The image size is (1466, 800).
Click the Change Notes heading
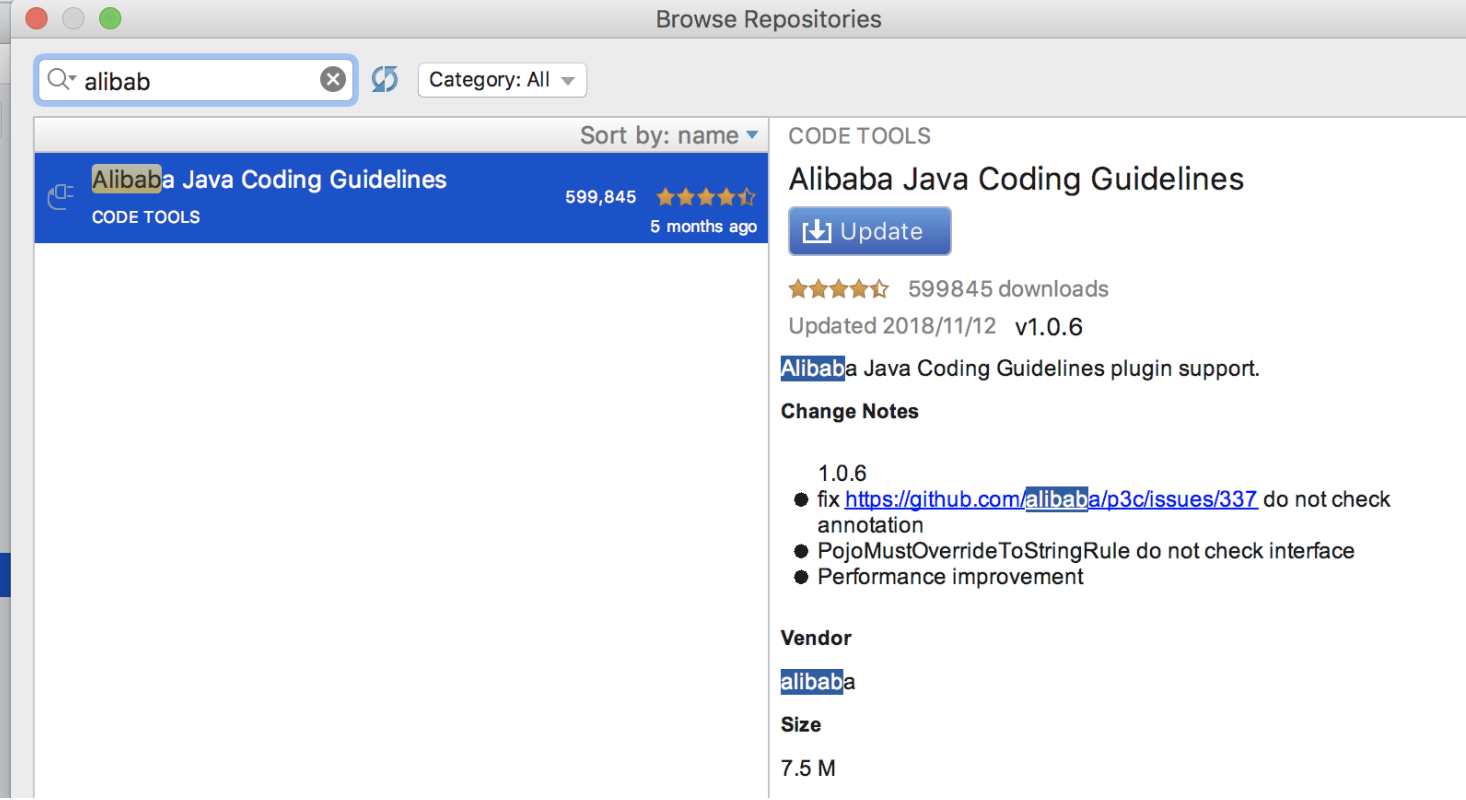pos(850,411)
